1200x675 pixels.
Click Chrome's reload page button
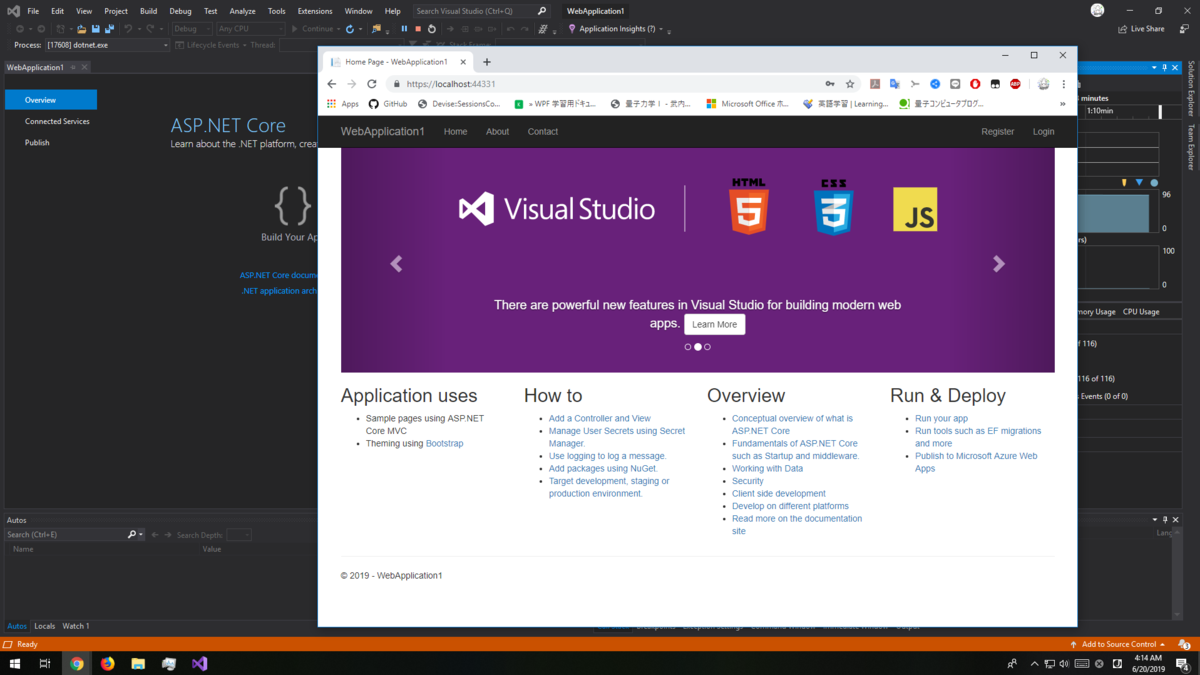(372, 84)
